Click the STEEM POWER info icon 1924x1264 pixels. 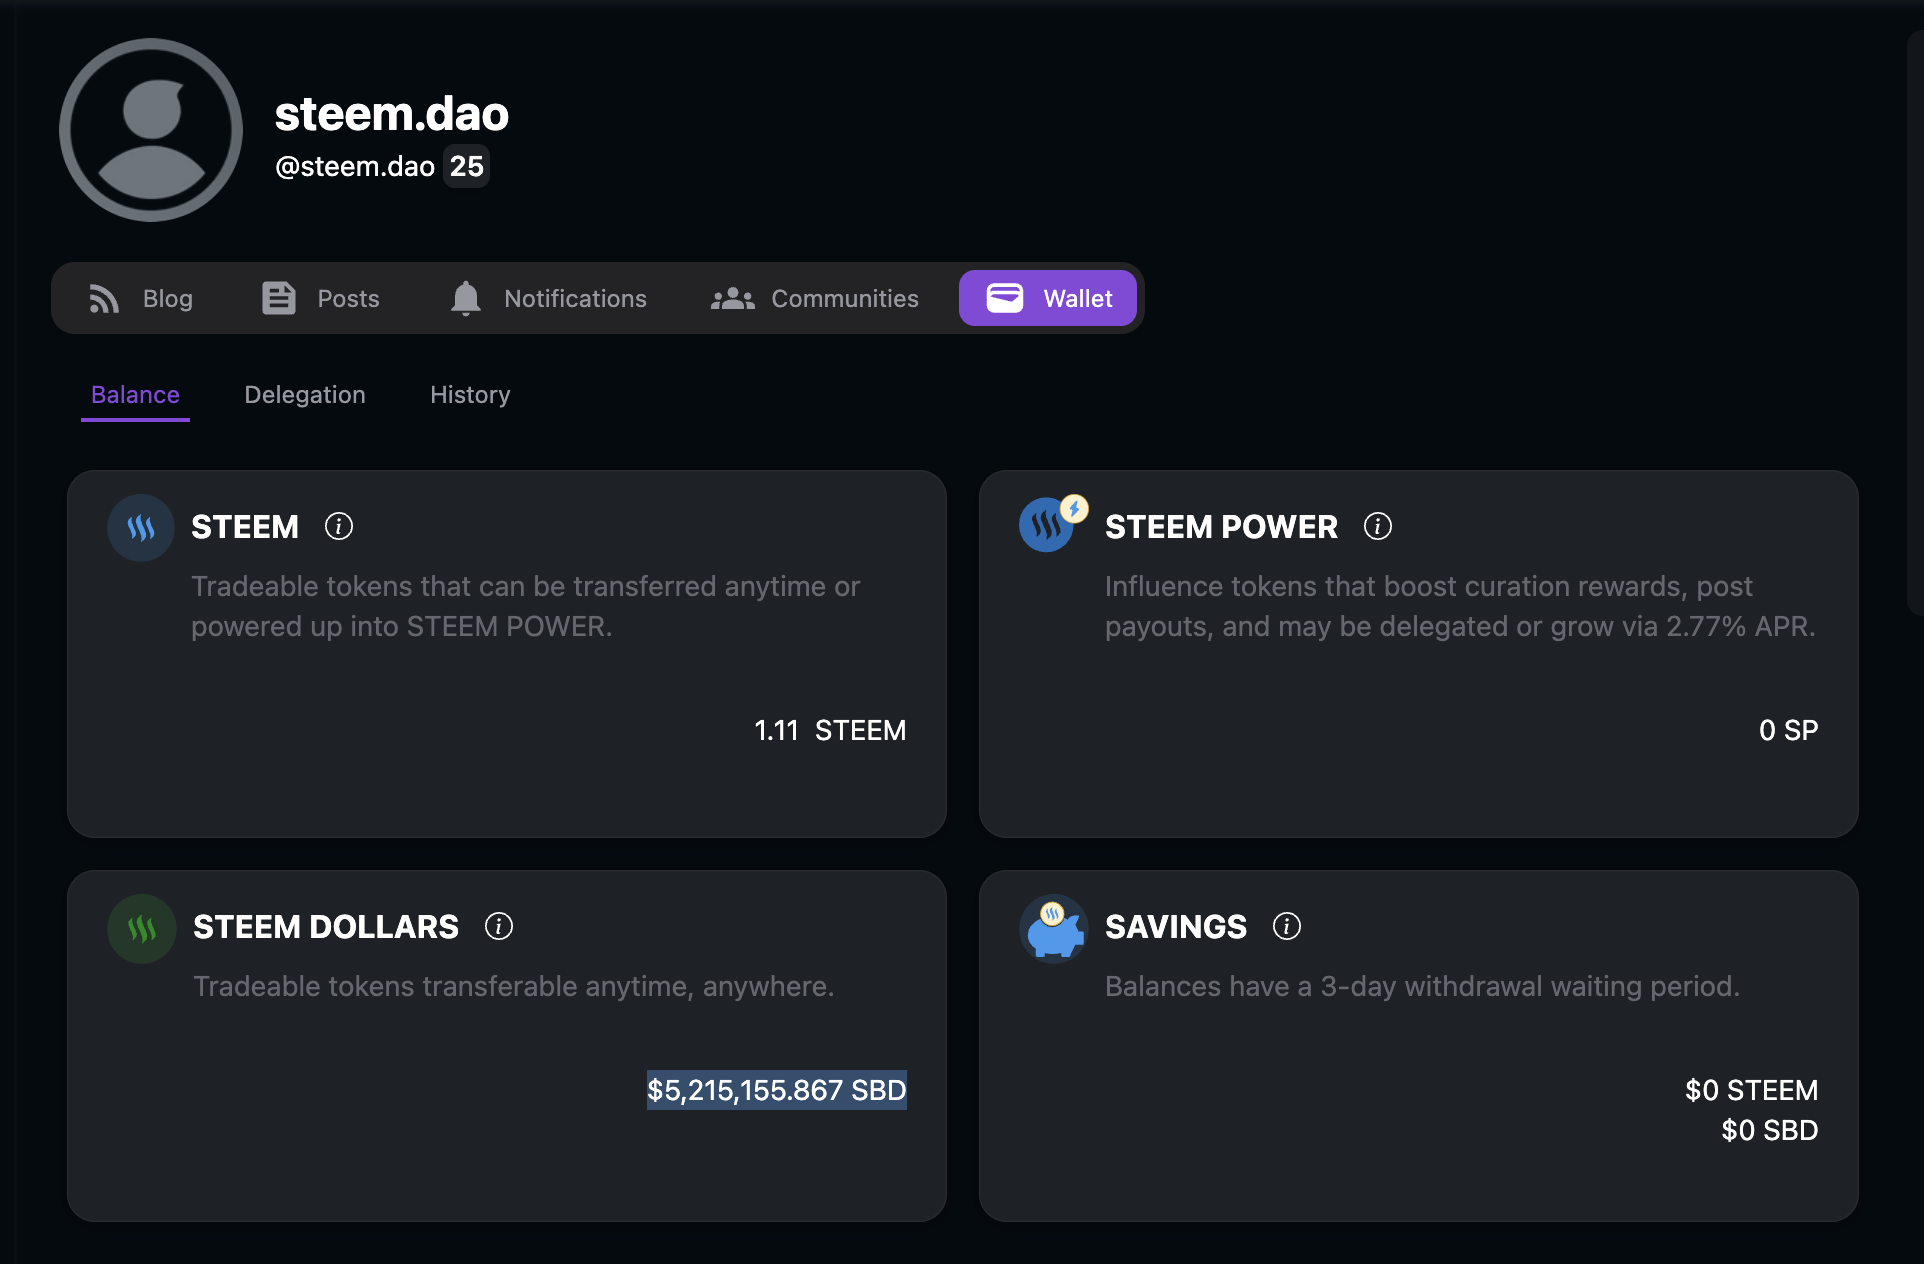pos(1377,526)
